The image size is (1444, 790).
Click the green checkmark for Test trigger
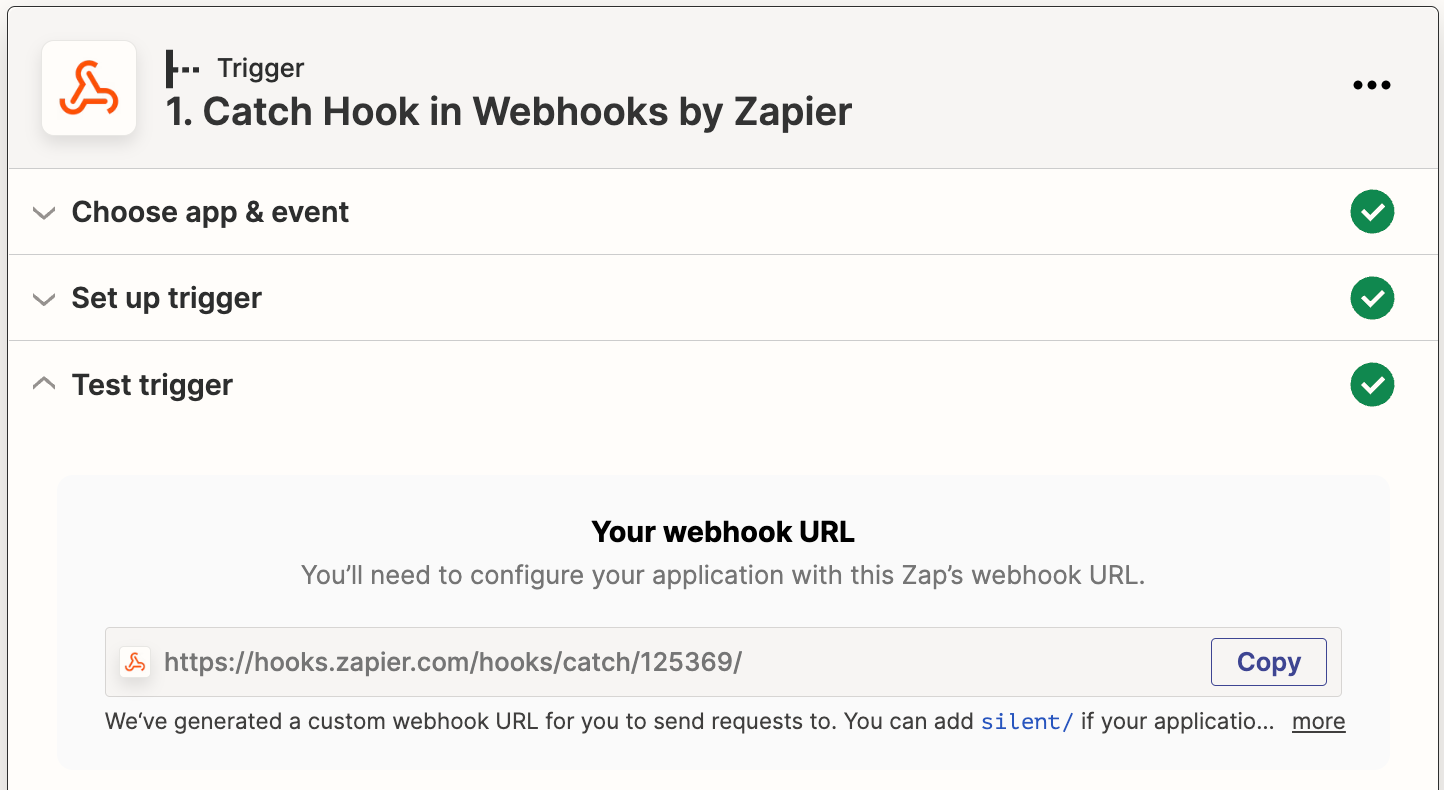click(x=1372, y=385)
